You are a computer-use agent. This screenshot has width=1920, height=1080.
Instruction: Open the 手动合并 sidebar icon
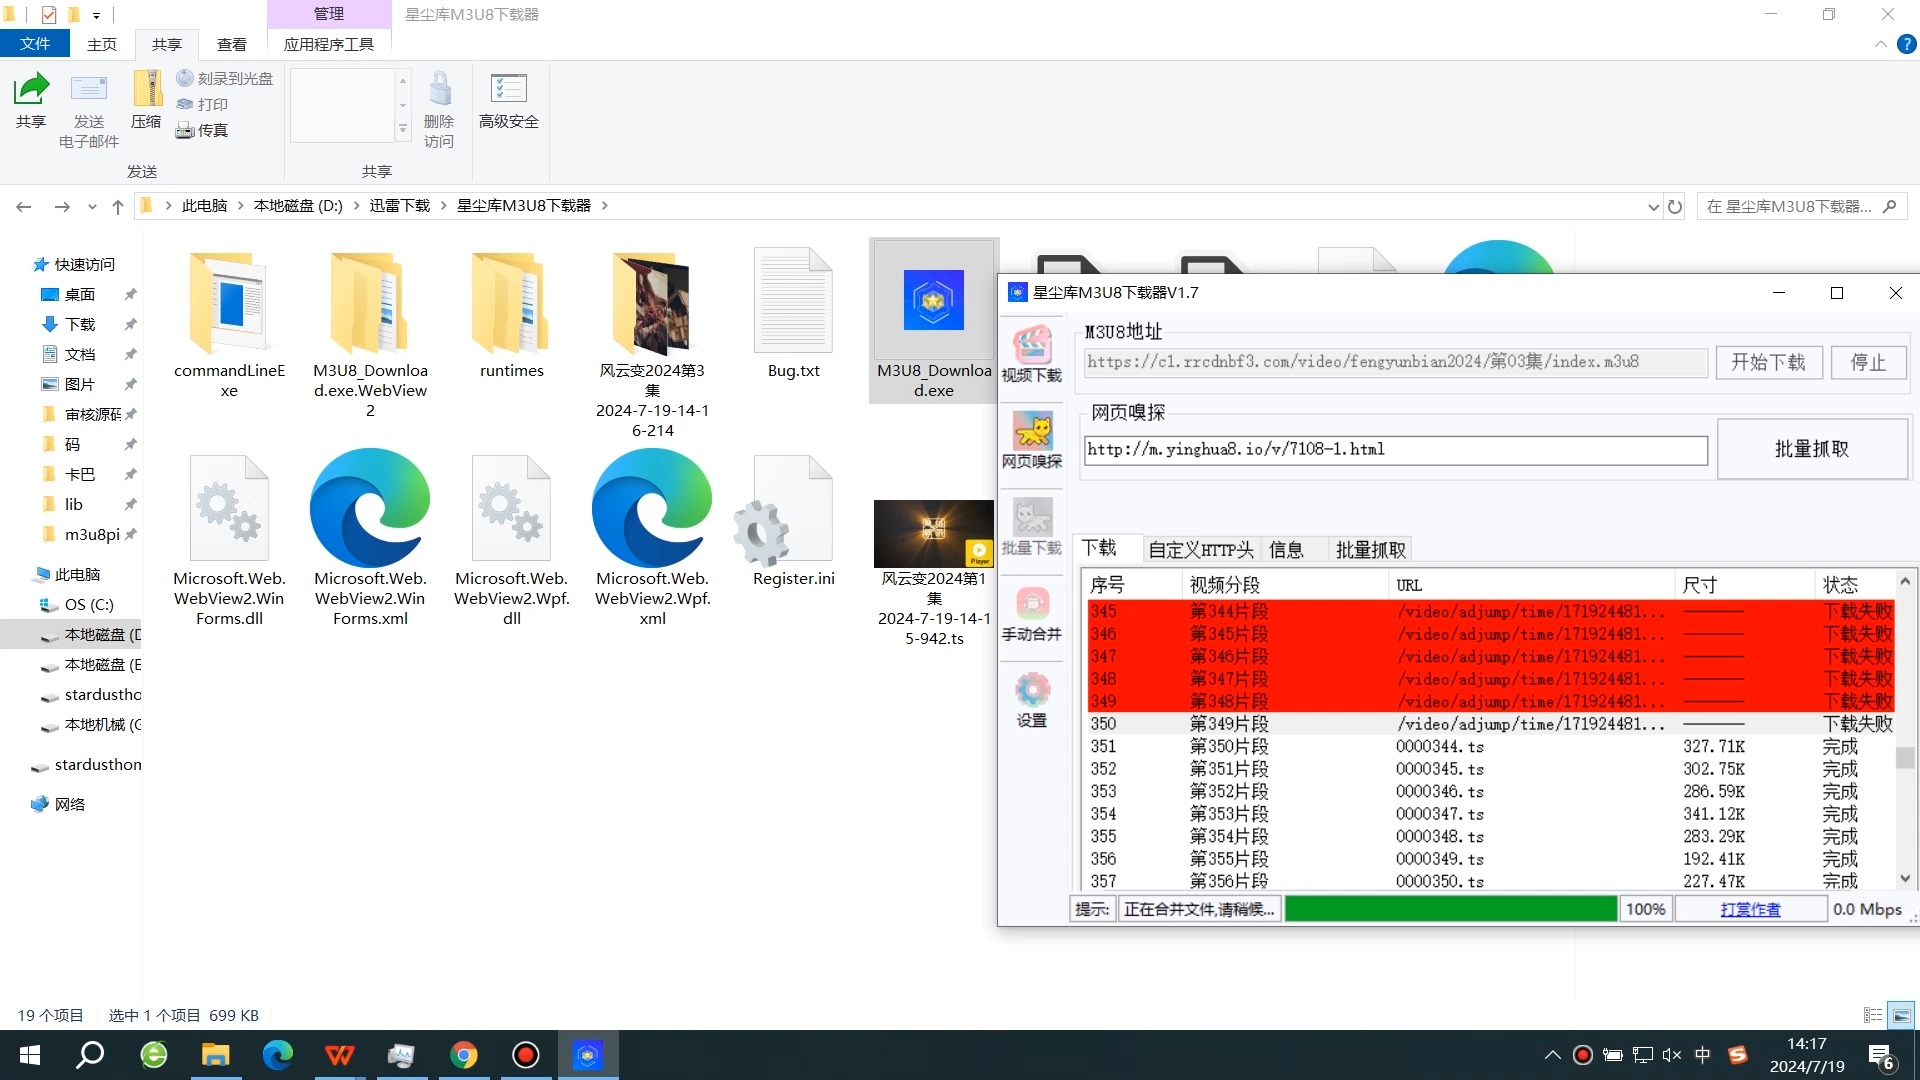click(x=1032, y=613)
